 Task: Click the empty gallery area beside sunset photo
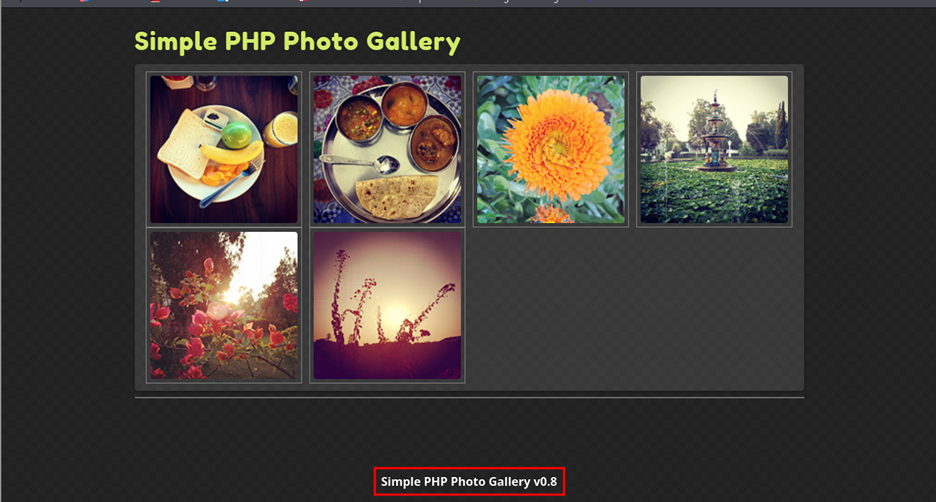[633, 305]
